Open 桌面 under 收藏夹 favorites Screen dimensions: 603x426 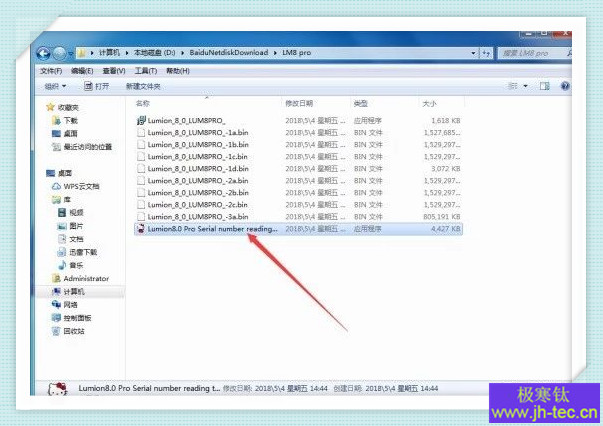click(70, 133)
